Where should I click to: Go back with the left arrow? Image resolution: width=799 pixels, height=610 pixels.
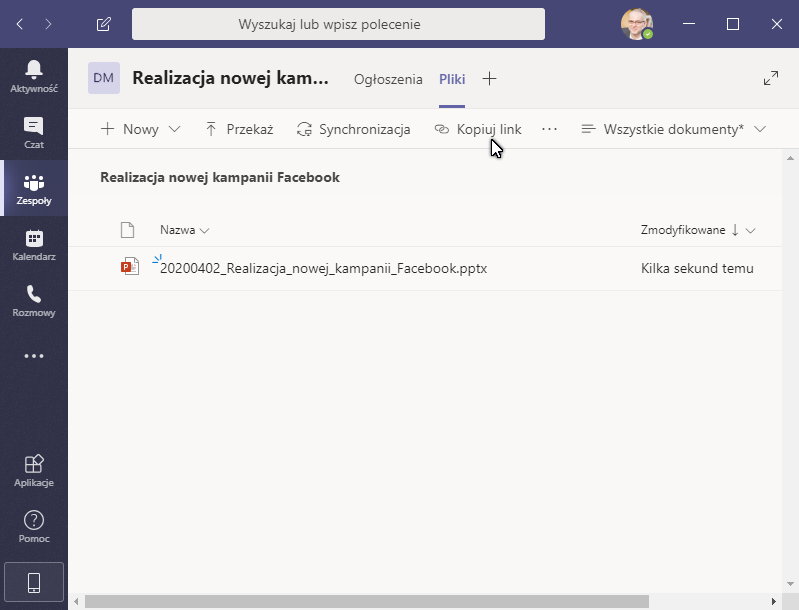coord(20,24)
